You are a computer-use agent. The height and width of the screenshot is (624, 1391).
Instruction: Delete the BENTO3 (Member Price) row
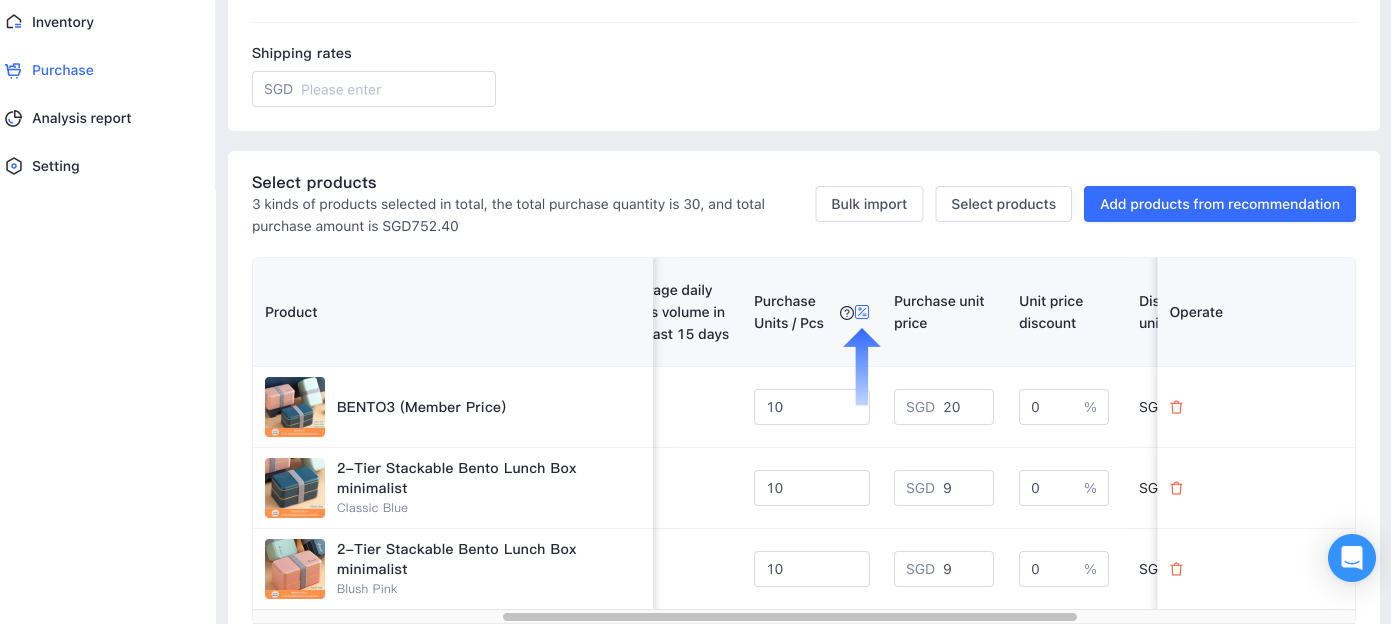[1176, 407]
